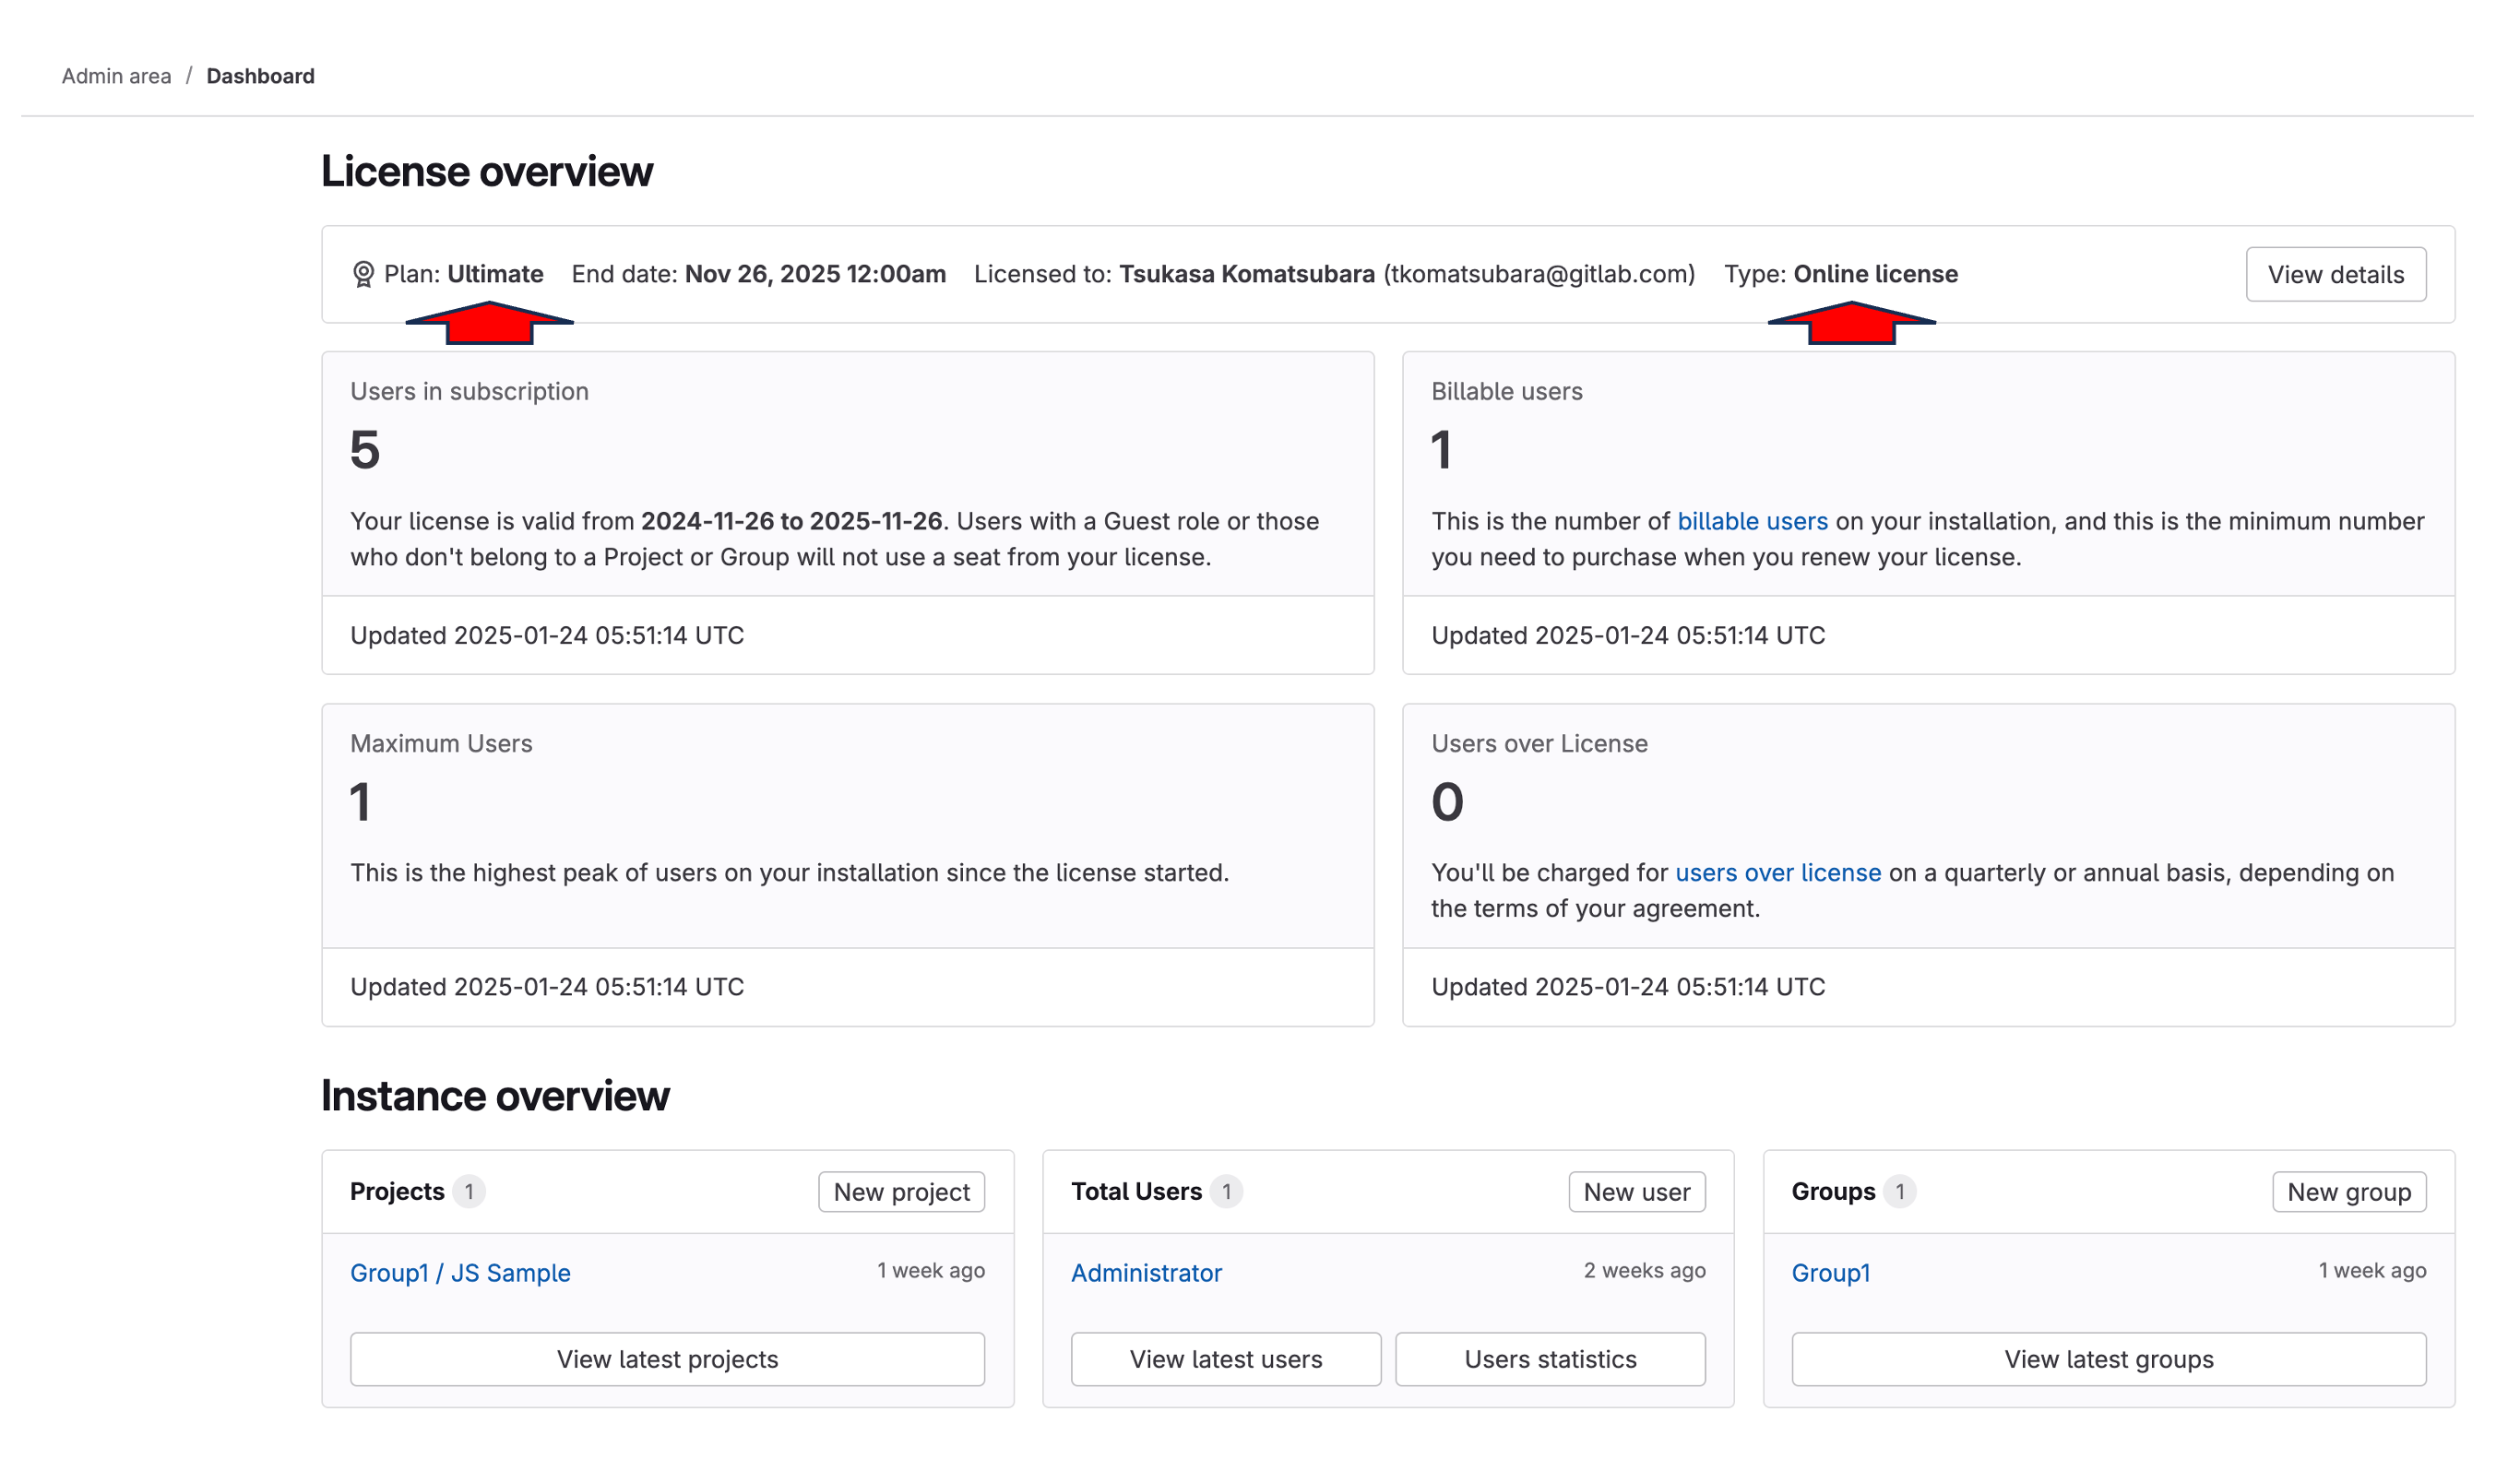Open the billable users link
Viewport: 2520px width, 1459px height.
click(x=1752, y=521)
